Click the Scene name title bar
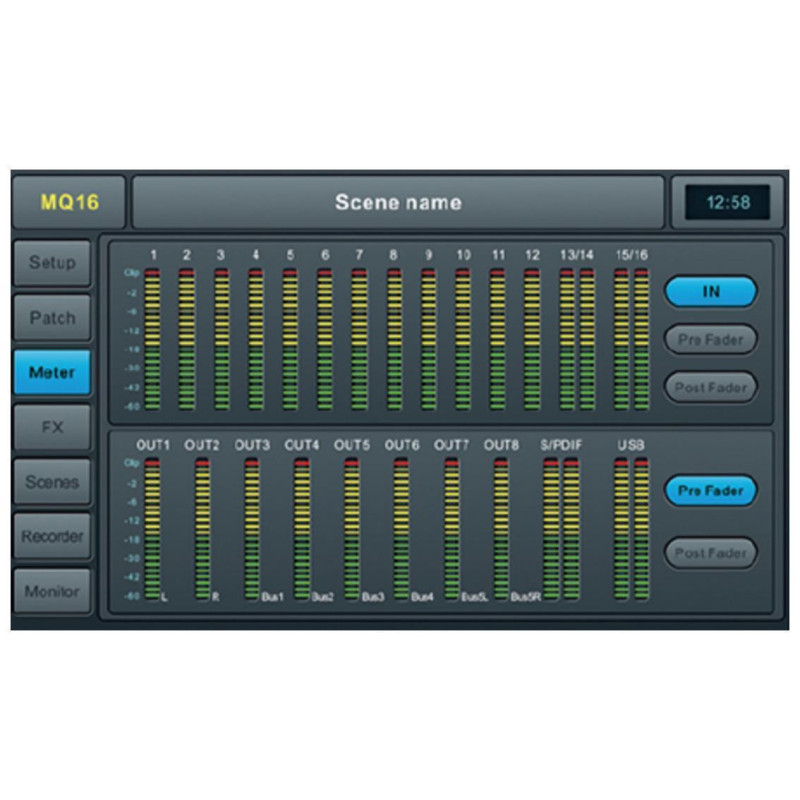 pyautogui.click(x=398, y=203)
